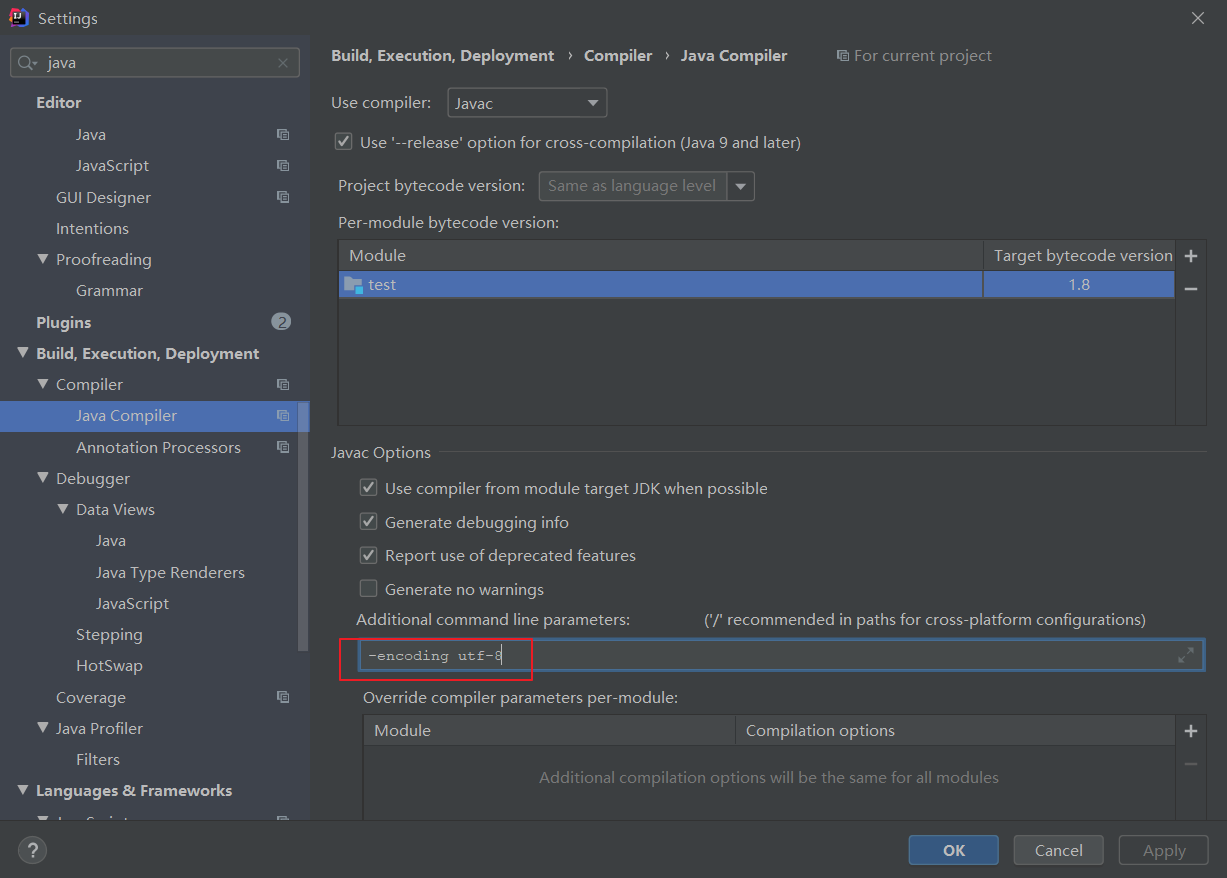Open the Intentions settings page
The image size is (1227, 878).
pyautogui.click(x=92, y=228)
